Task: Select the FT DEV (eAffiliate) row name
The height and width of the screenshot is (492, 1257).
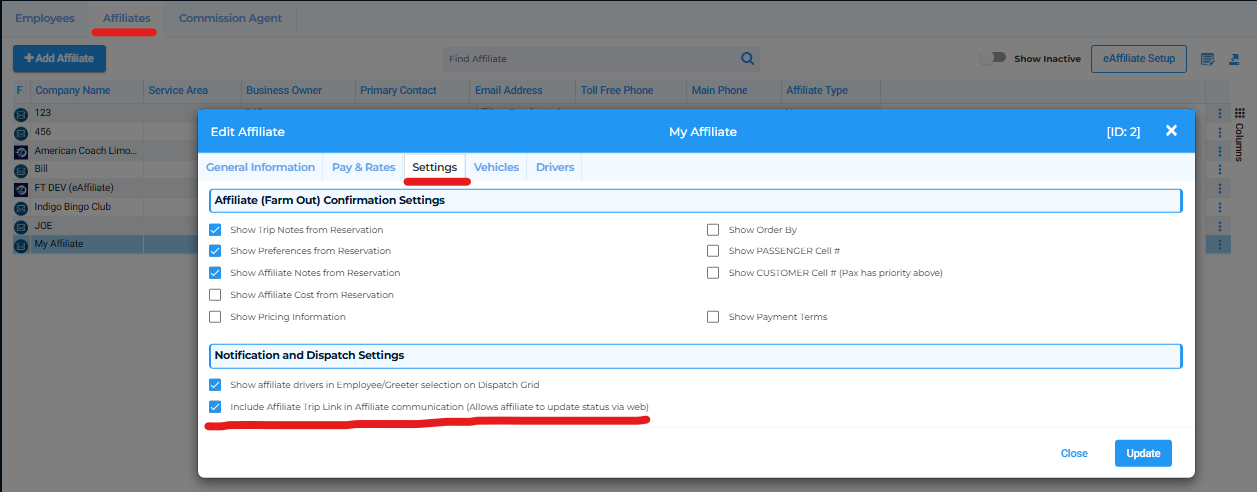Action: coord(74,188)
